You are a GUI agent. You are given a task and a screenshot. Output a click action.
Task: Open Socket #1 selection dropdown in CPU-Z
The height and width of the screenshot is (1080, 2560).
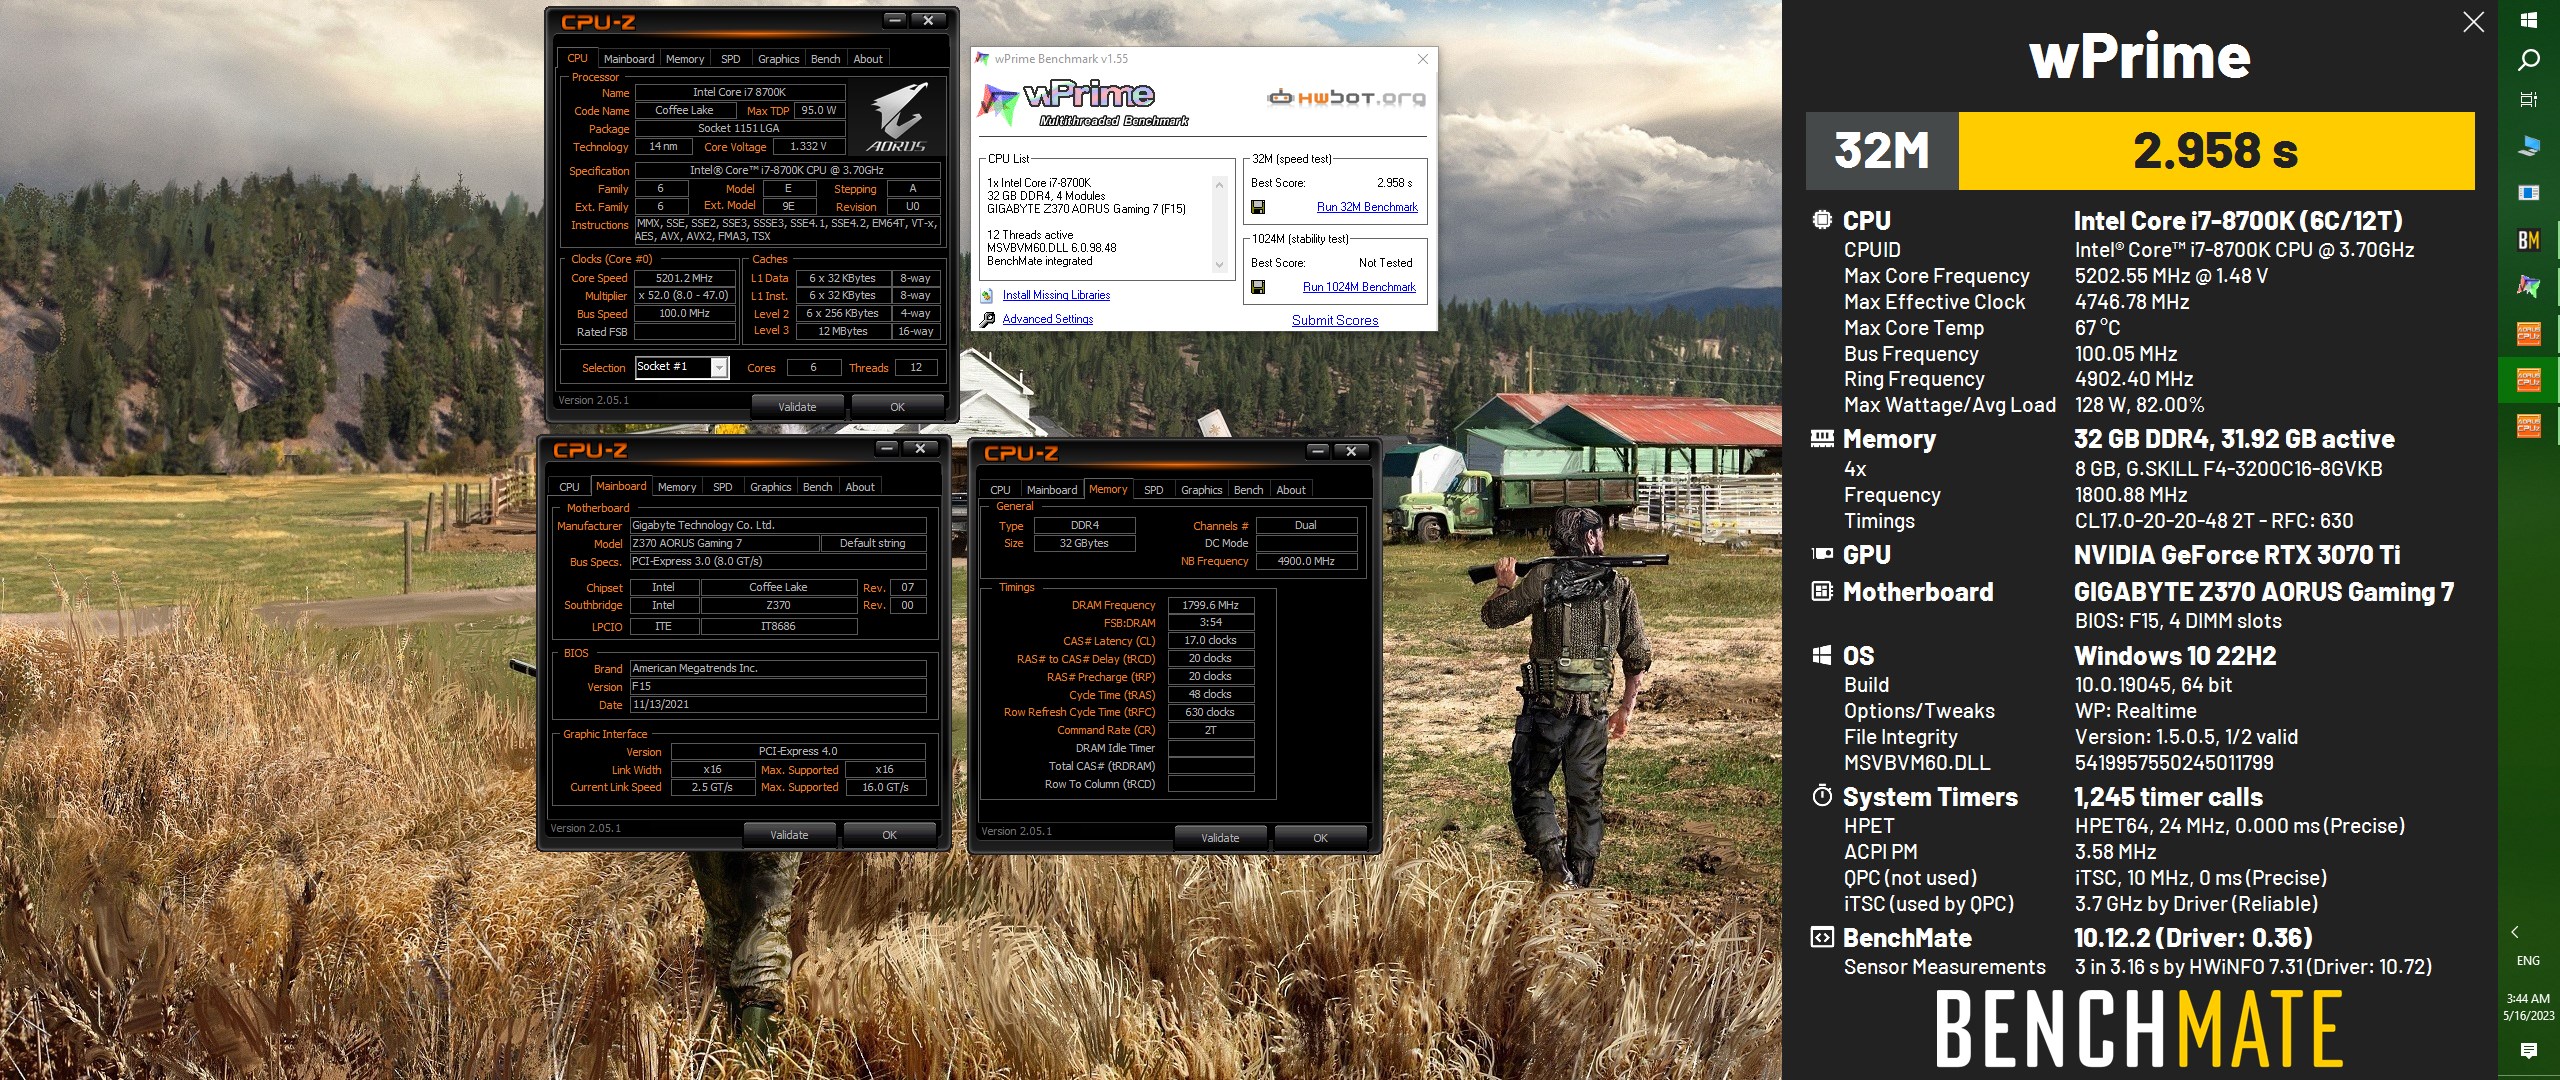[x=719, y=368]
